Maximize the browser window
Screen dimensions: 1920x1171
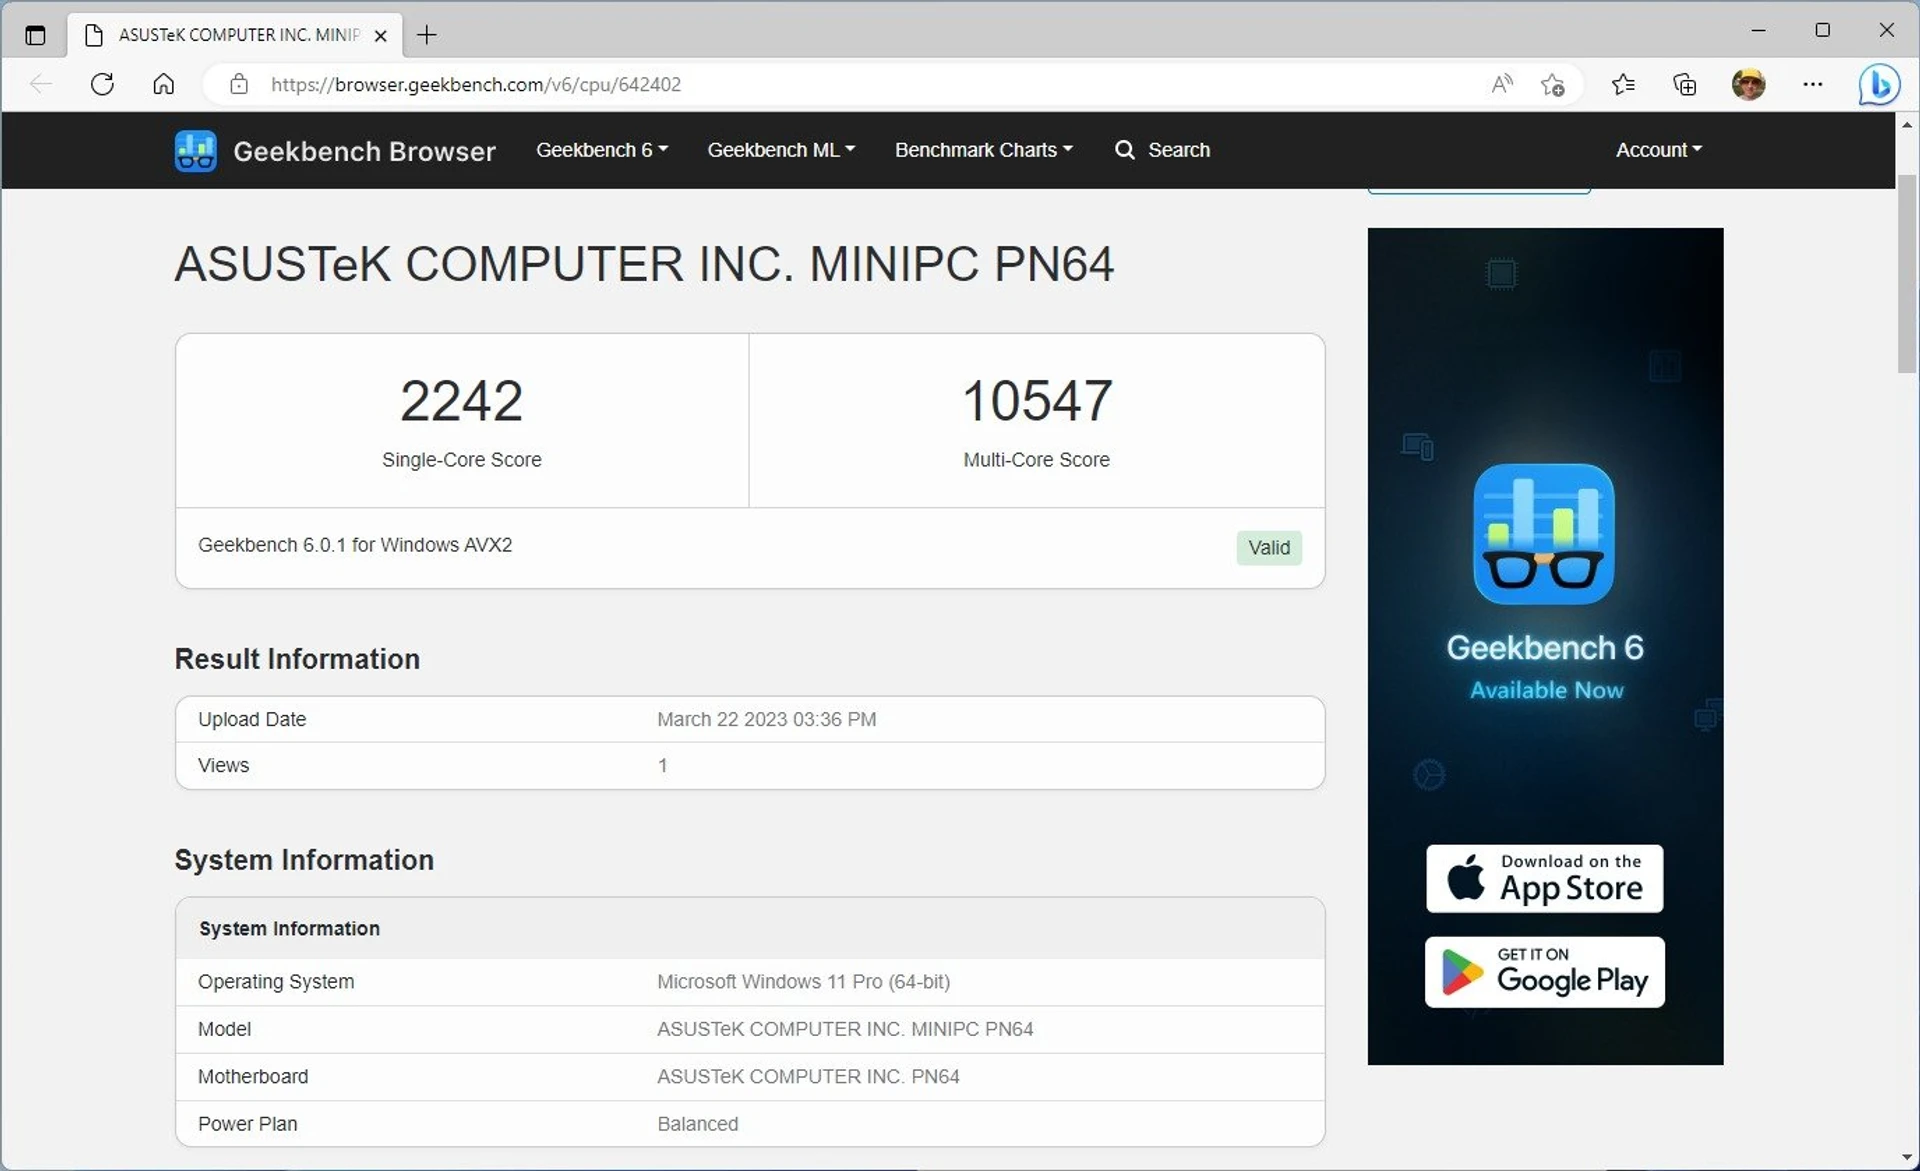(x=1822, y=31)
